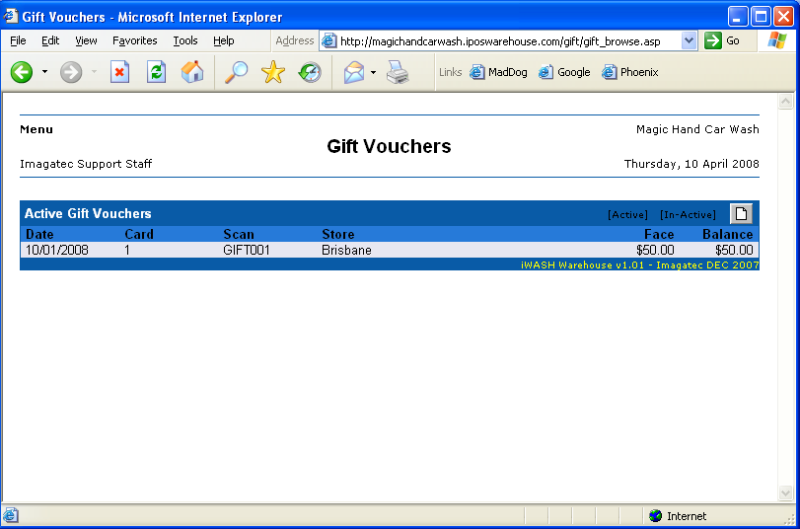The image size is (800, 529).
Task: Click the Print printer icon
Action: point(398,72)
